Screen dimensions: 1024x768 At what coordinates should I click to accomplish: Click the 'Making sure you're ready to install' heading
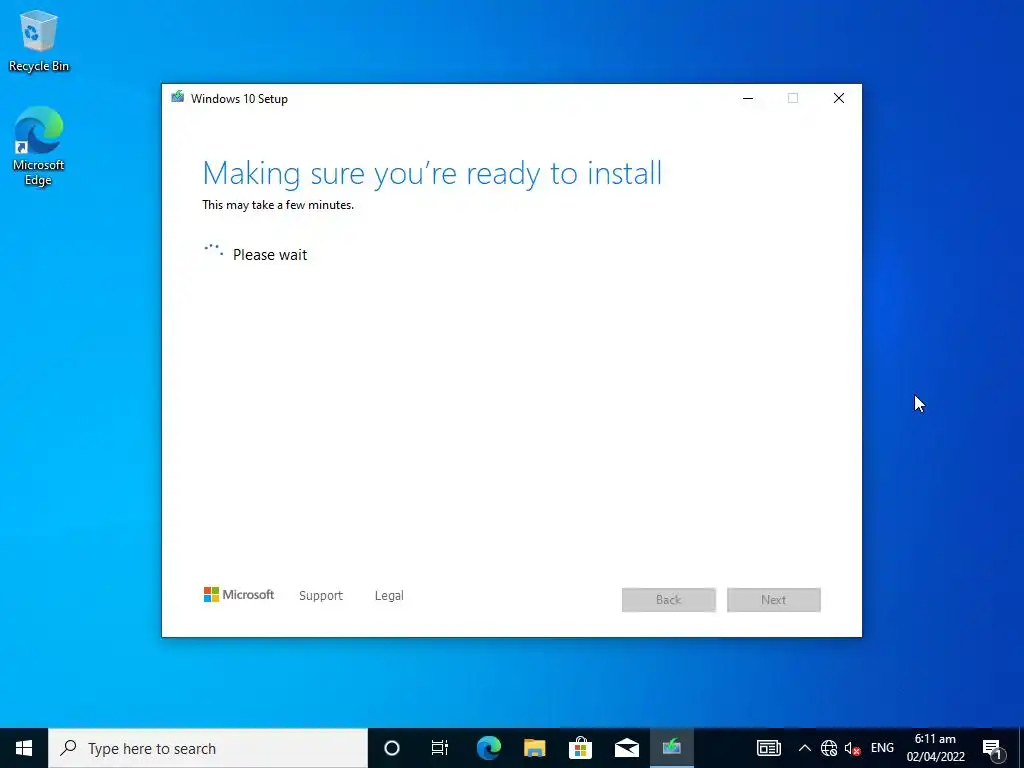(432, 174)
